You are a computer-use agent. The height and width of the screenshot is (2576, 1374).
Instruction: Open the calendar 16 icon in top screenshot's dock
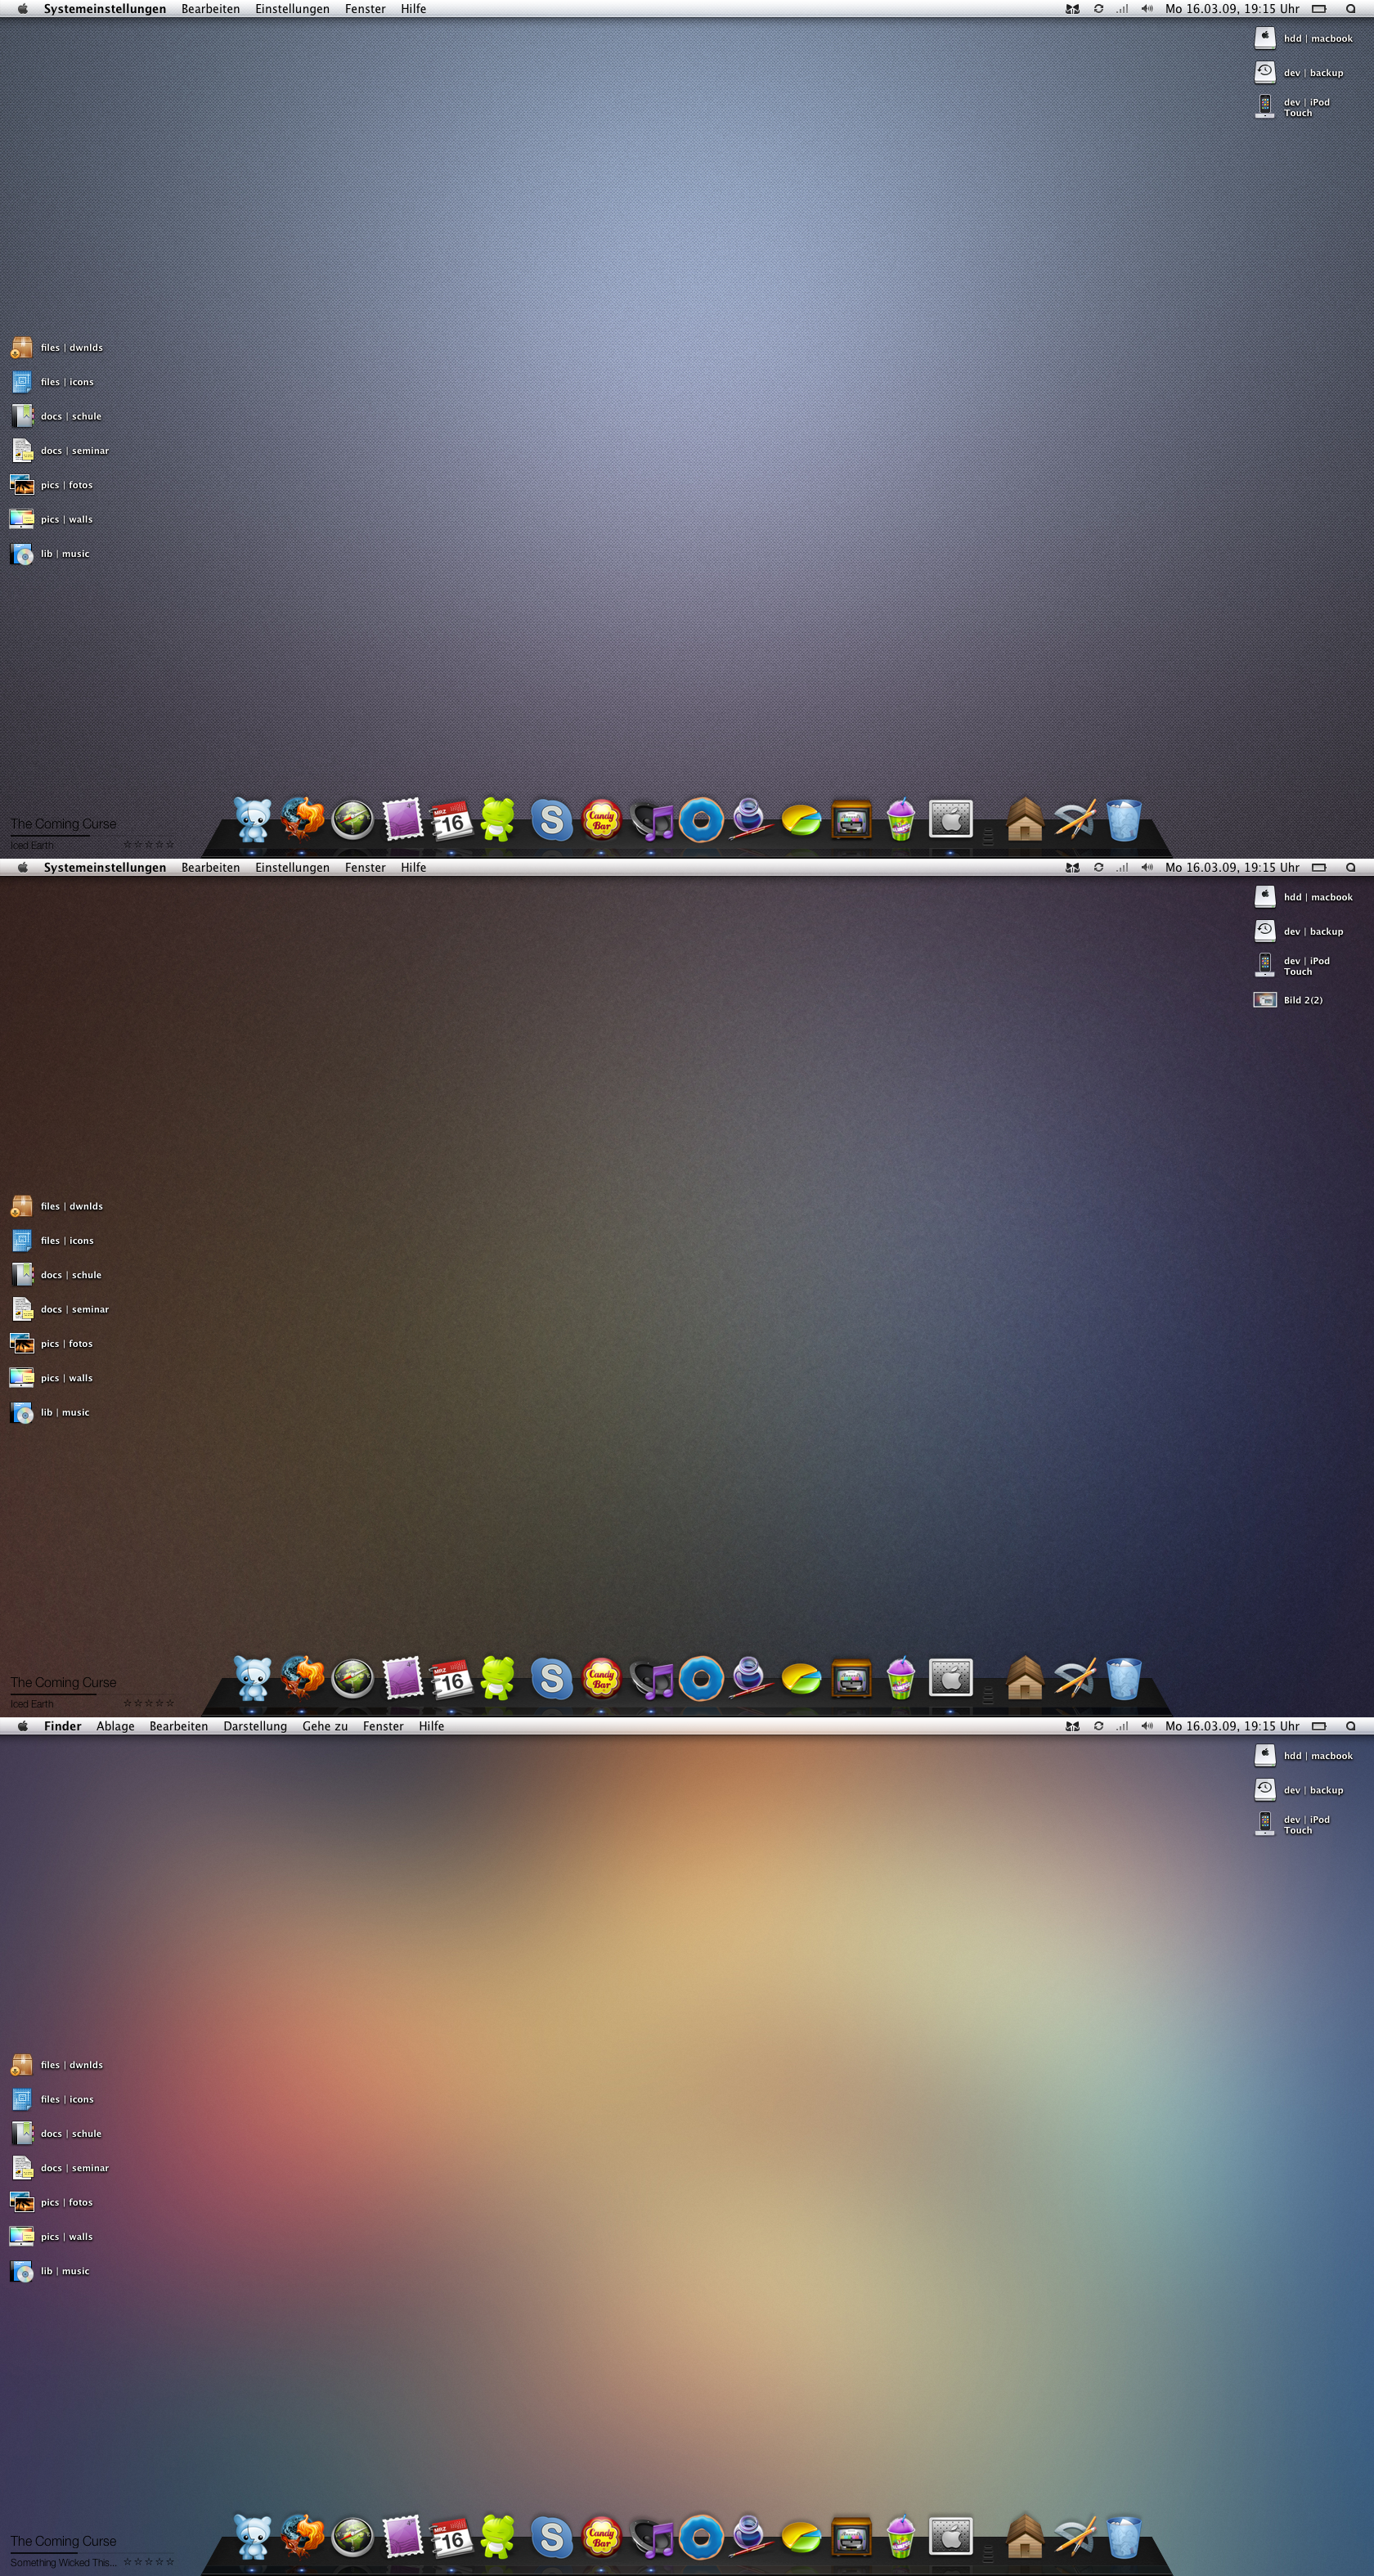451,820
